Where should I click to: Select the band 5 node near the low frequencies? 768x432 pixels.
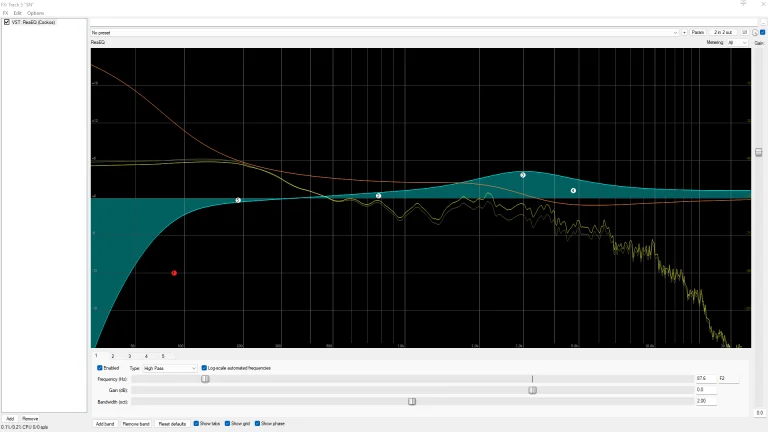click(x=238, y=200)
